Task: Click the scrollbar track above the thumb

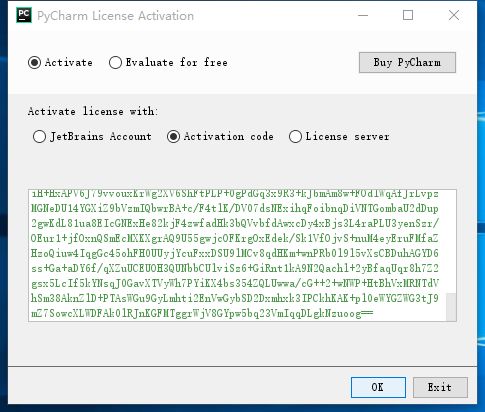Action: (x=451, y=242)
